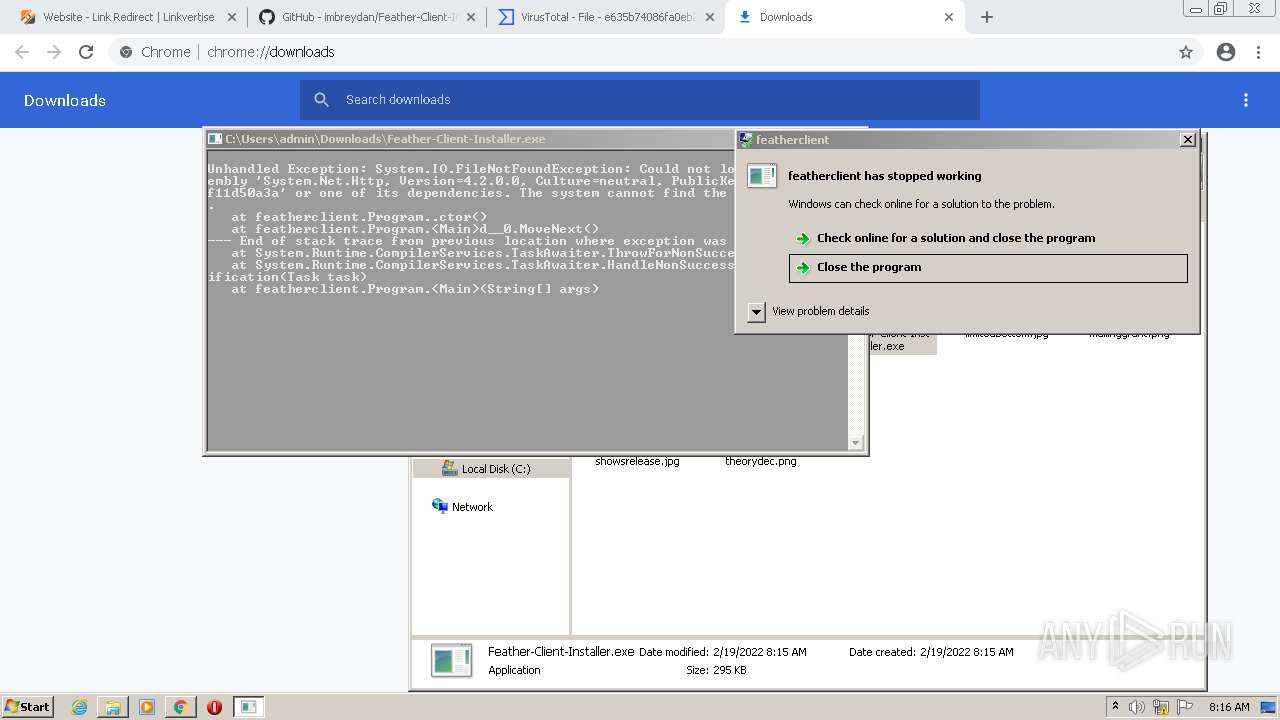This screenshot has height=720, width=1280.
Task: Choose Check online for a solution option
Action: click(956, 238)
